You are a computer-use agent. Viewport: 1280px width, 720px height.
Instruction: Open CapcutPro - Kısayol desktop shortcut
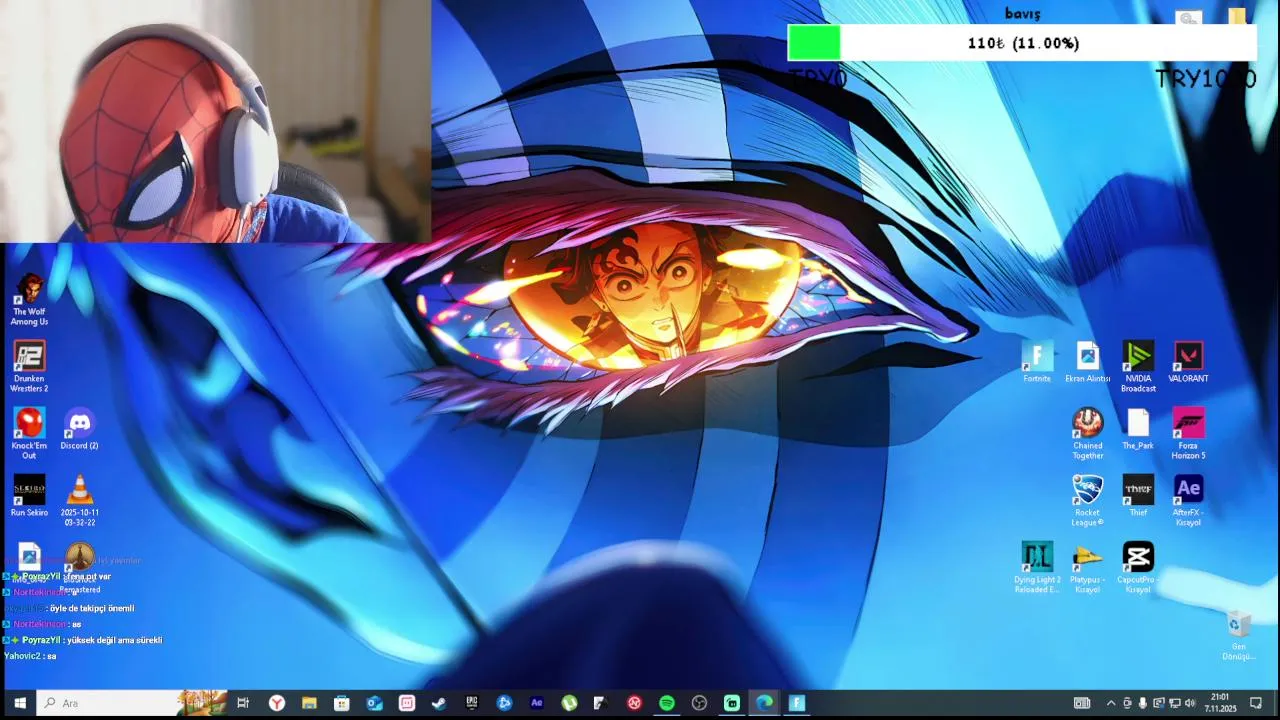1138,568
